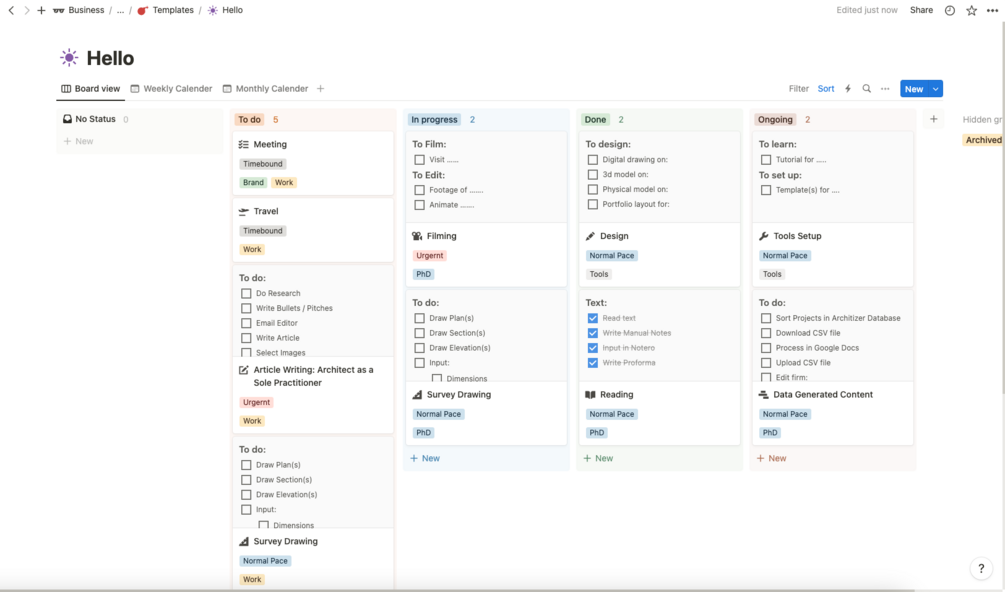This screenshot has width=1005, height=592.
Task: Click Edited just now text
Action: pyautogui.click(x=867, y=10)
